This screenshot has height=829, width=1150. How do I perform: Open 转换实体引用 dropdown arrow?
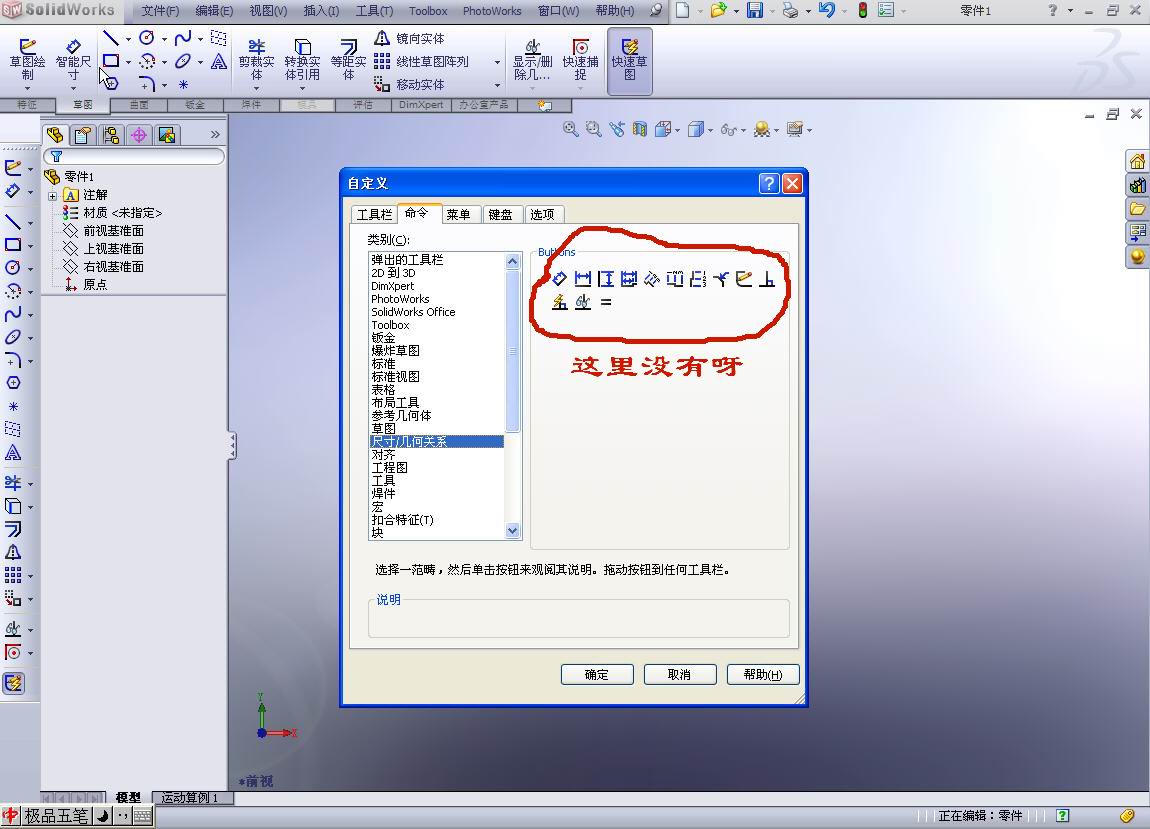pos(302,88)
